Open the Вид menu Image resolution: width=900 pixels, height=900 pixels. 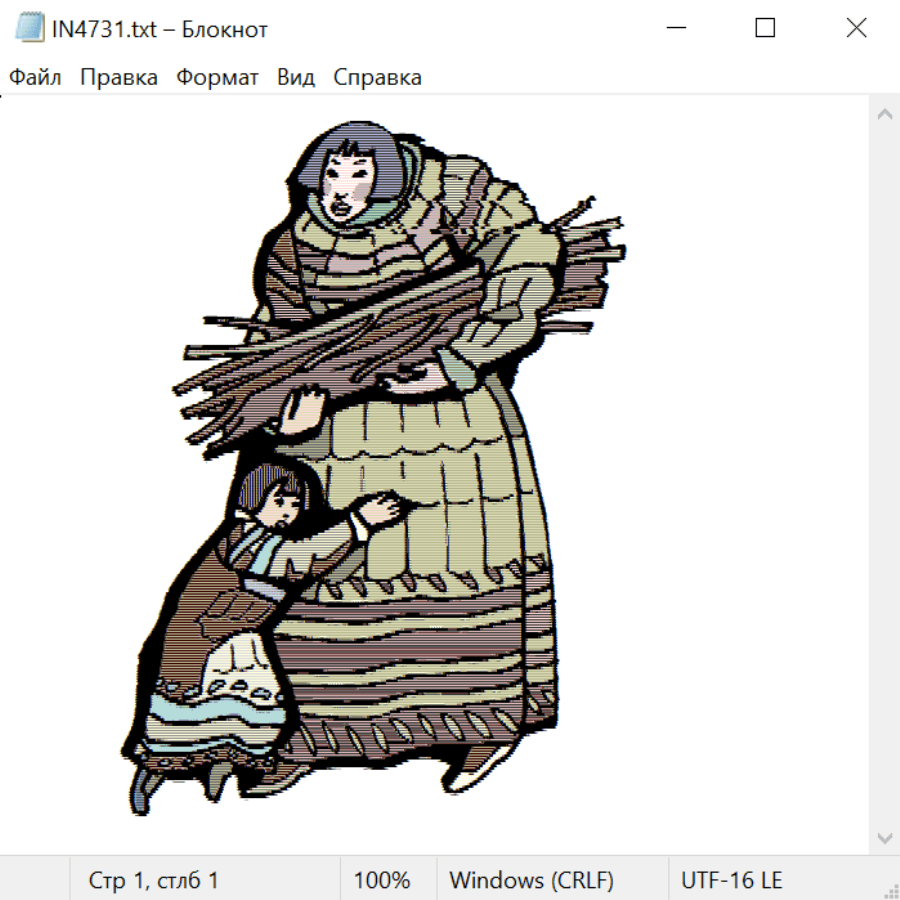tap(296, 78)
